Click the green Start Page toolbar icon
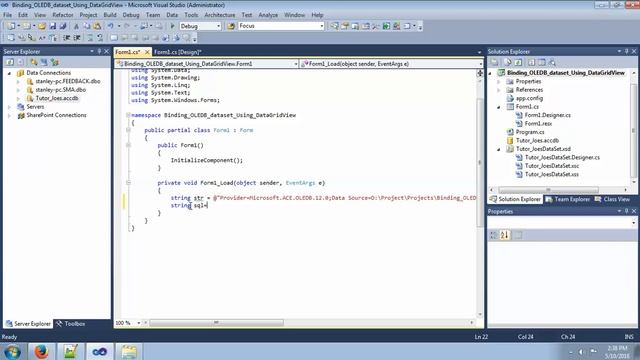Screen dimensions: 640x360 point(386,26)
